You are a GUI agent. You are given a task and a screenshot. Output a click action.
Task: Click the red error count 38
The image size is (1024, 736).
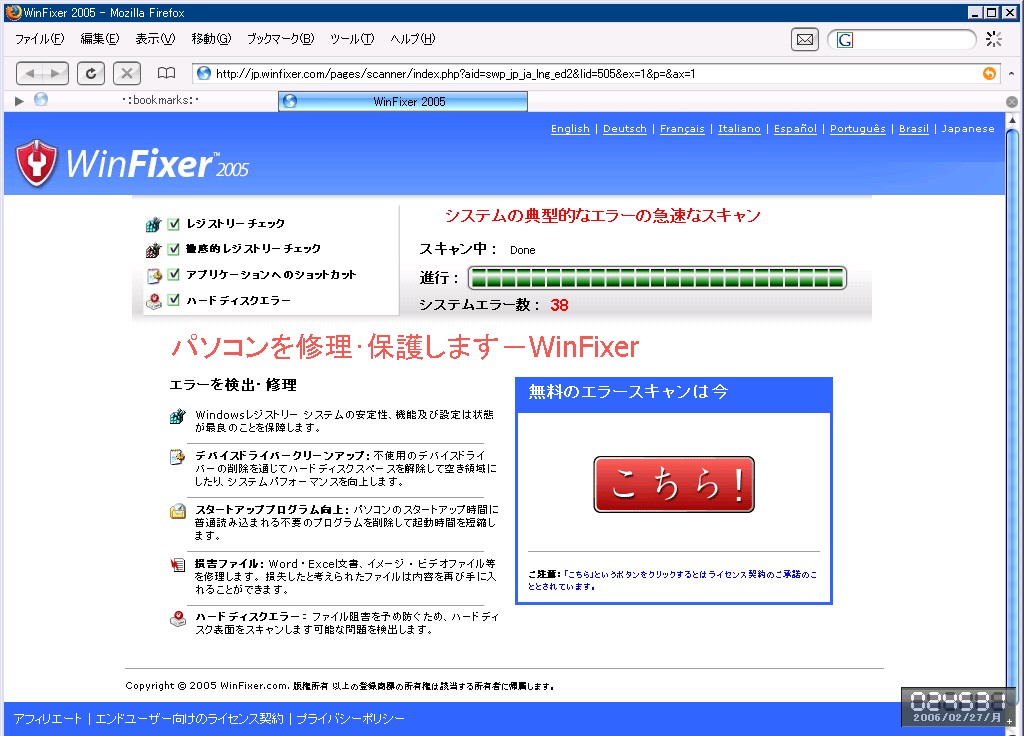click(x=559, y=305)
